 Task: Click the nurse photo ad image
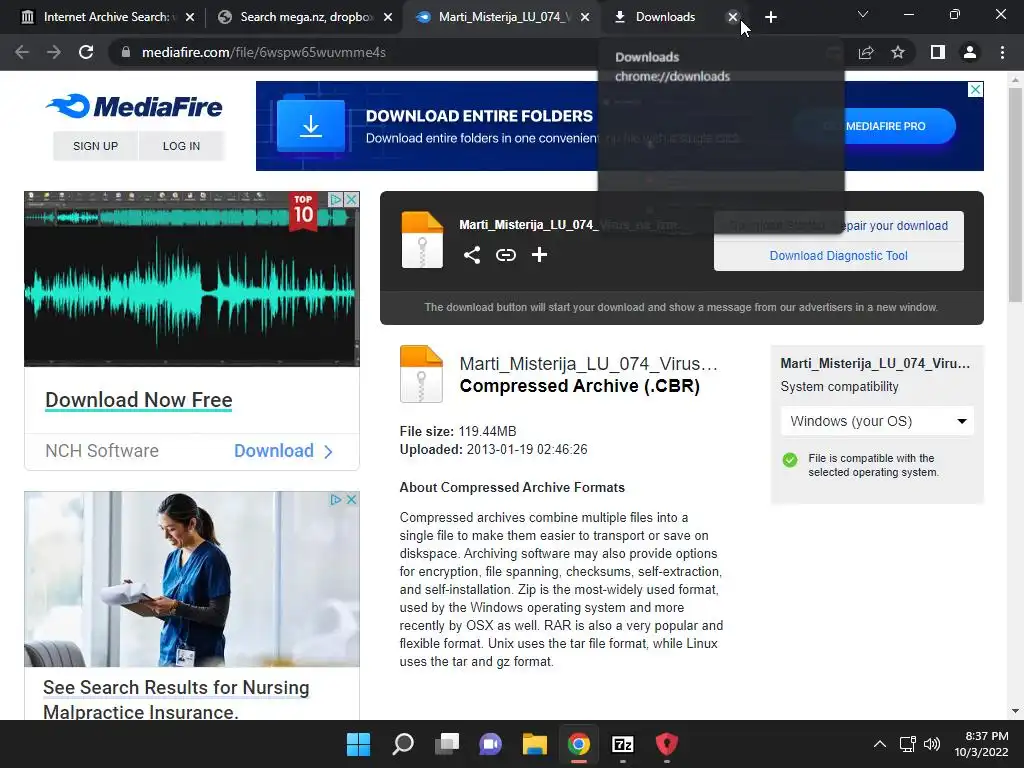191,579
